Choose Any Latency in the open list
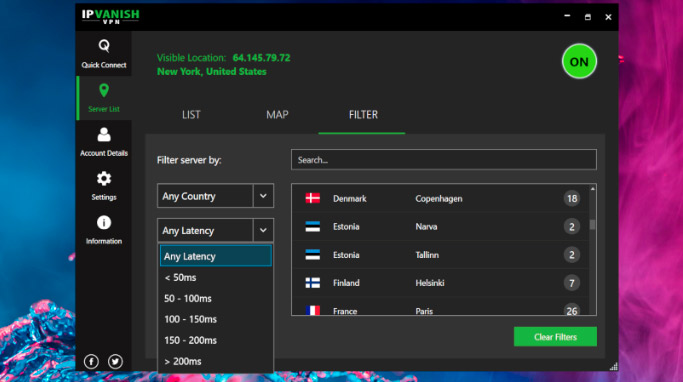 point(216,256)
